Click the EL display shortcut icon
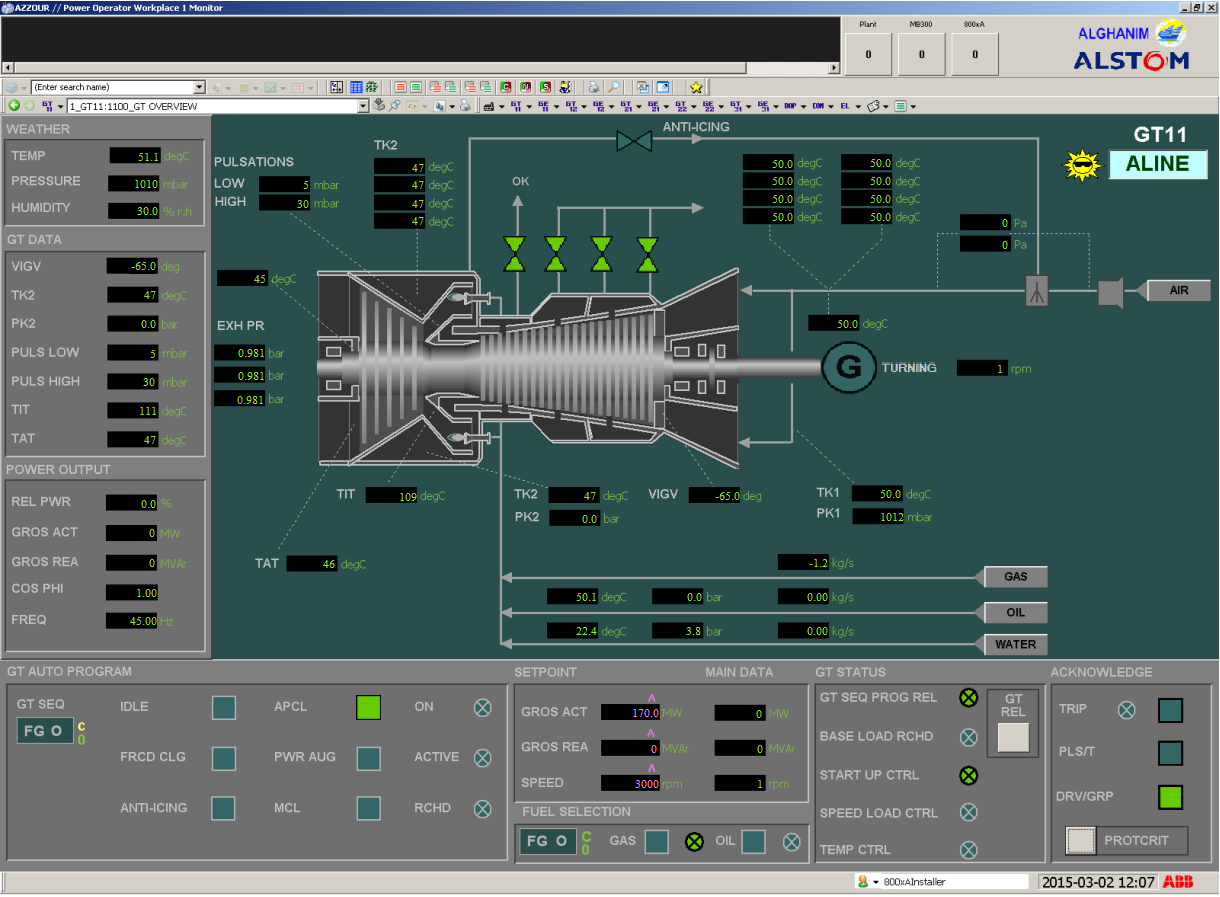Viewport: 1220px width, 897px height. coord(844,106)
